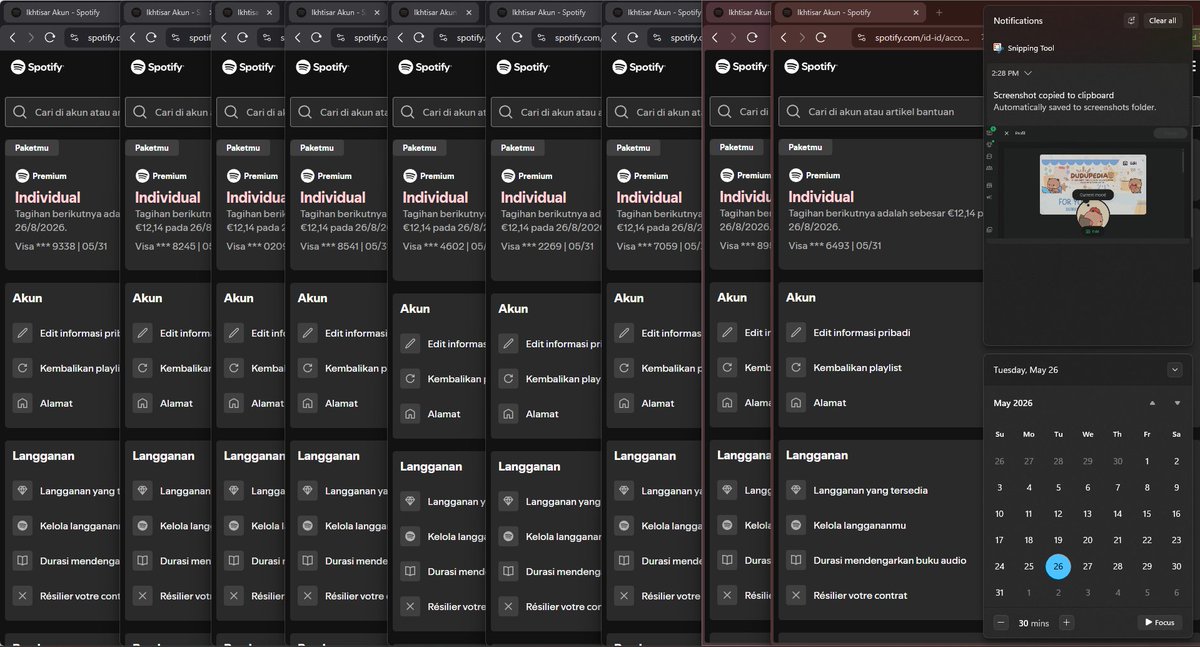Click Spotify circle icon beside full Kelola langgananmu
This screenshot has width=1200, height=647.
click(796, 525)
